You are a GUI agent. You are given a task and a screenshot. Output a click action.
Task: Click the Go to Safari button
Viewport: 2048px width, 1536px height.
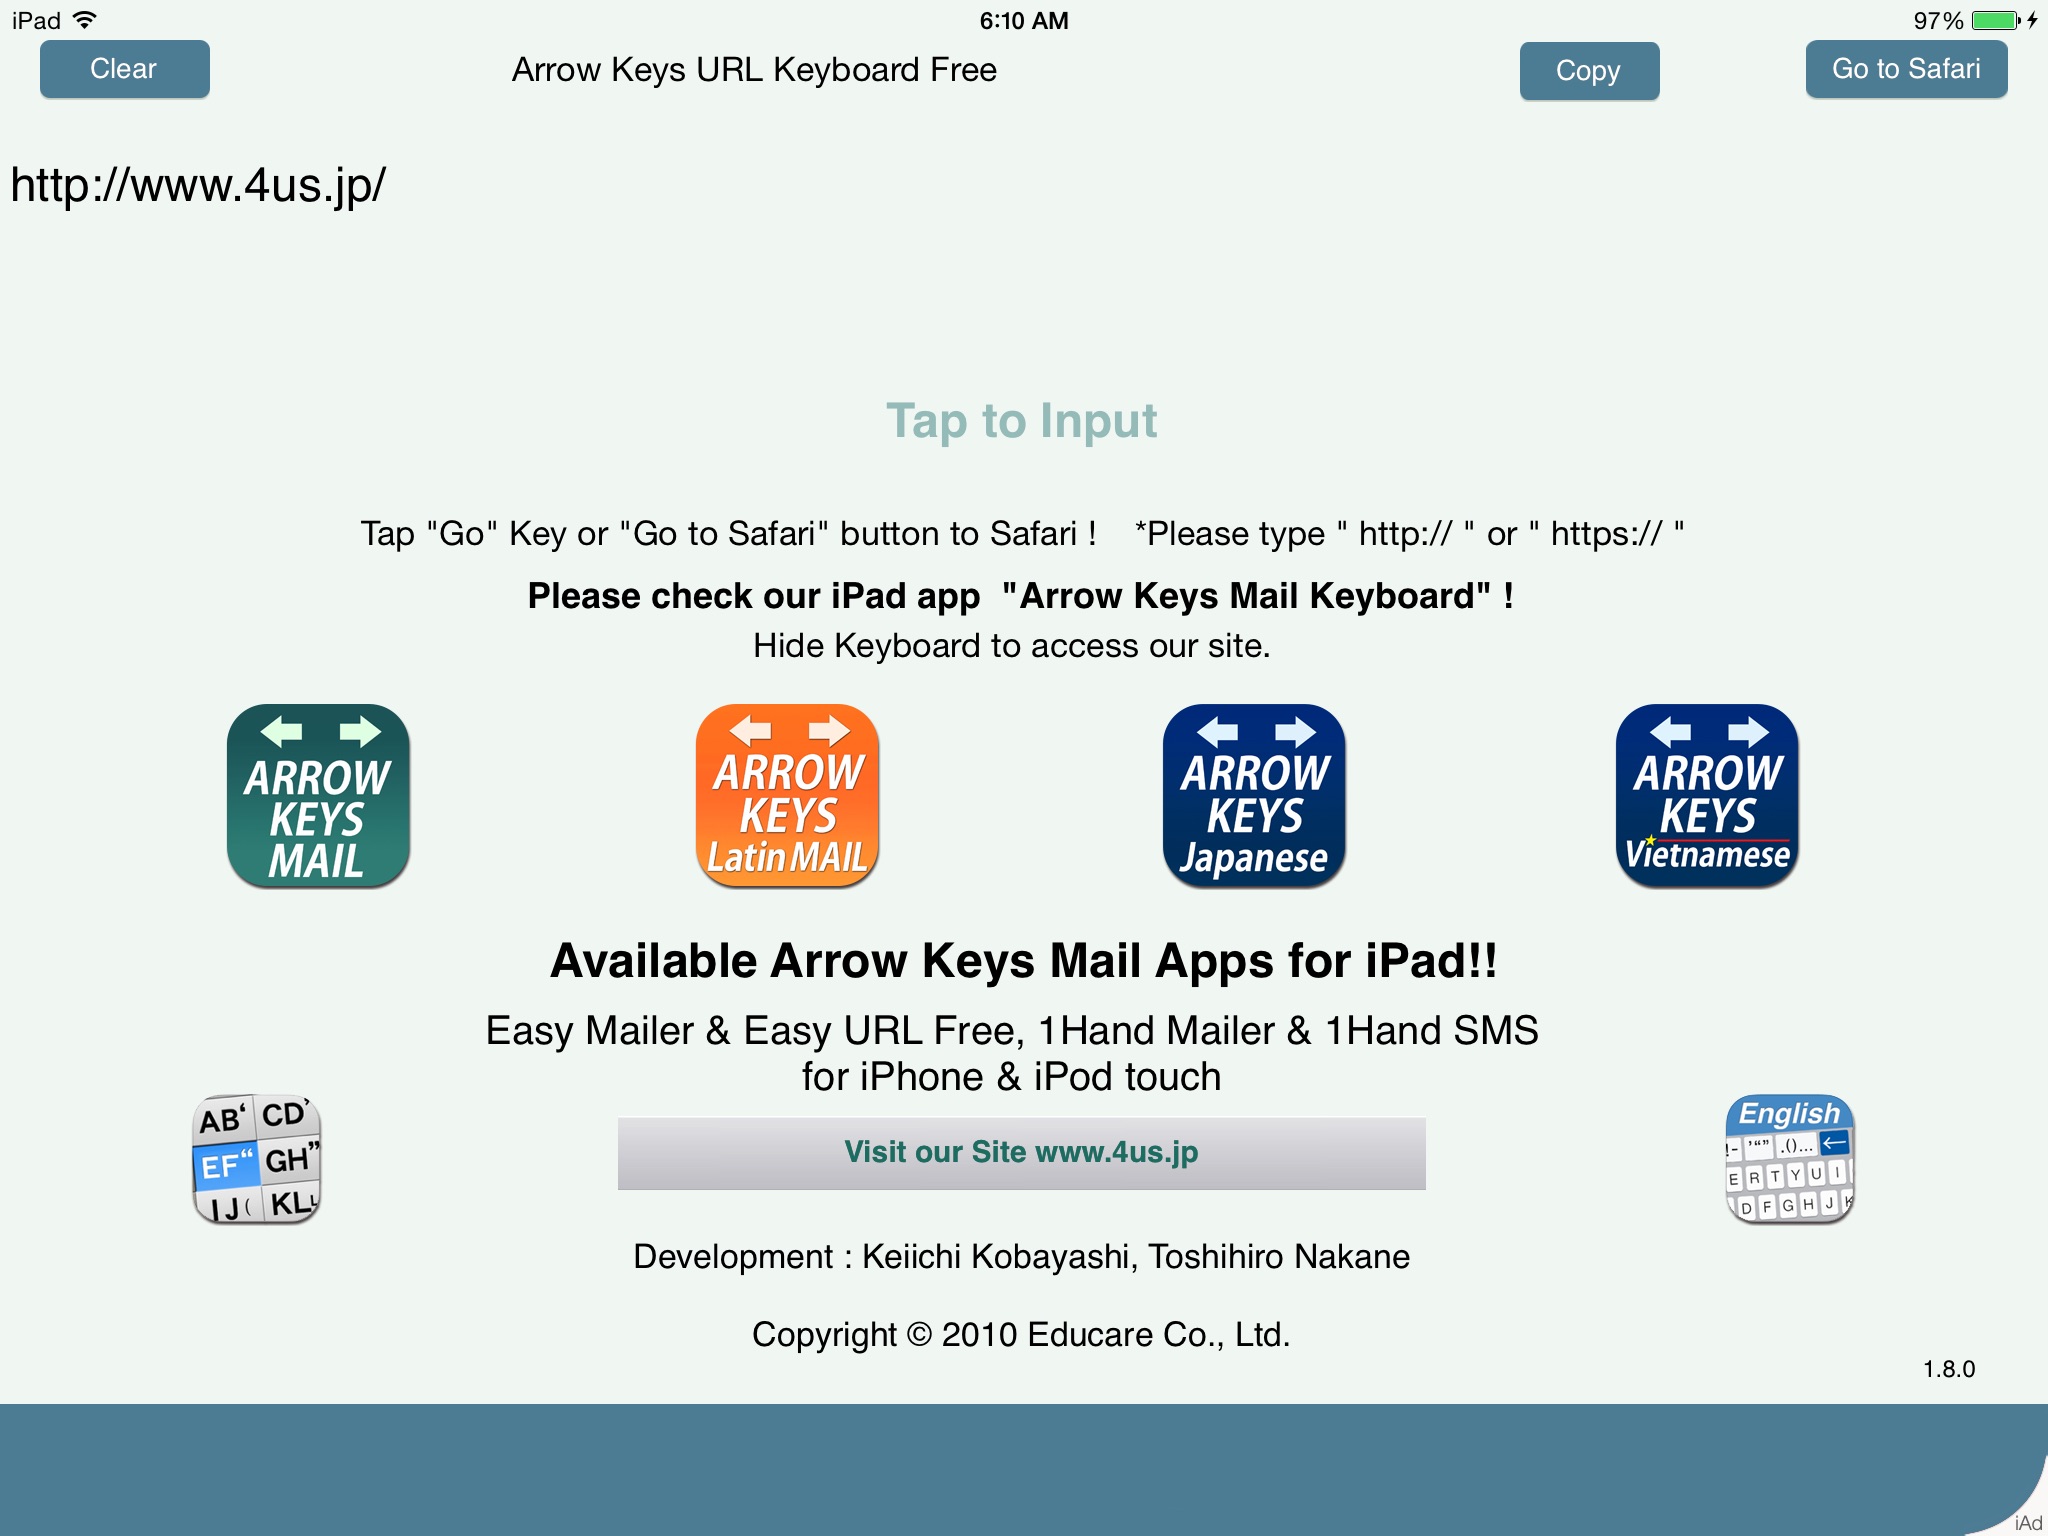(1908, 68)
